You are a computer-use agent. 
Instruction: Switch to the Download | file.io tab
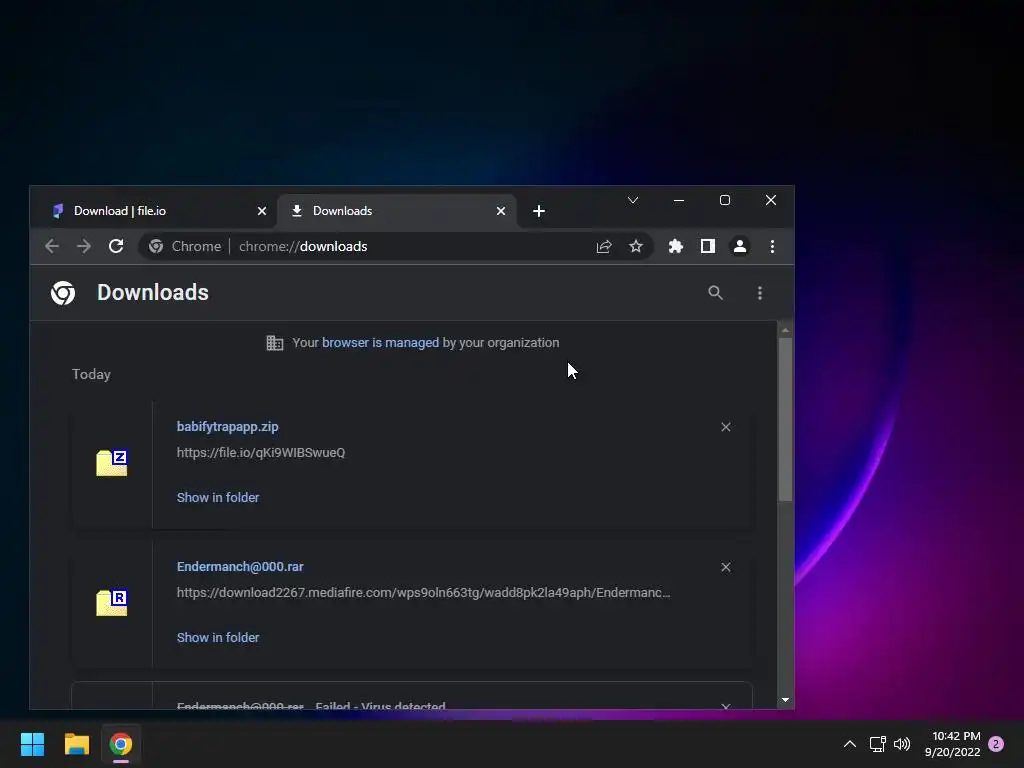tap(159, 211)
